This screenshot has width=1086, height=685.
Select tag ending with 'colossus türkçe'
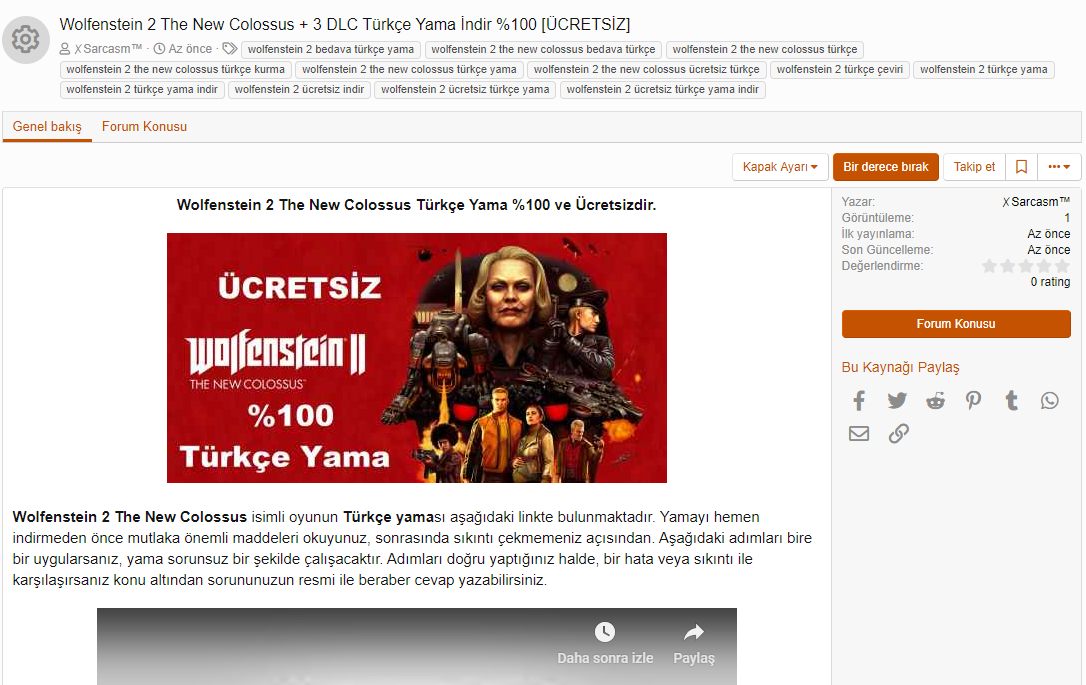pyautogui.click(x=765, y=50)
